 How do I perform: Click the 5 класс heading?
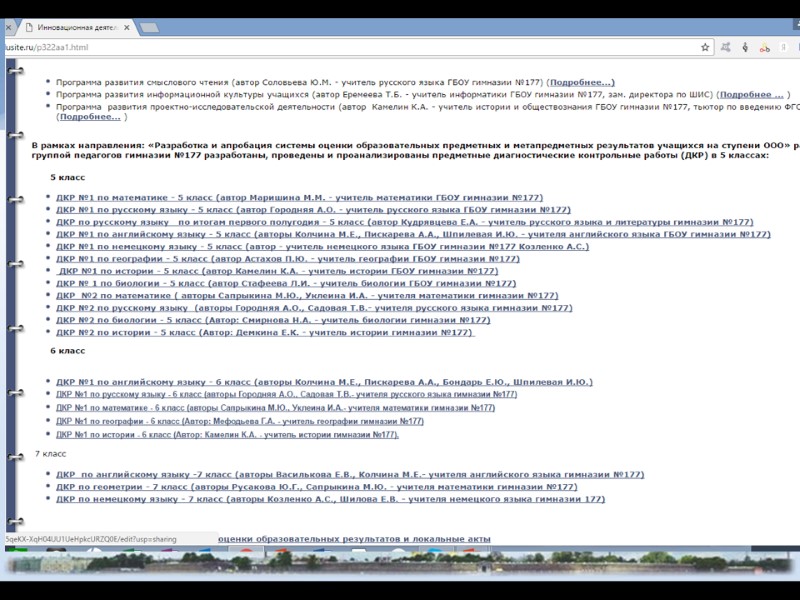[67, 178]
